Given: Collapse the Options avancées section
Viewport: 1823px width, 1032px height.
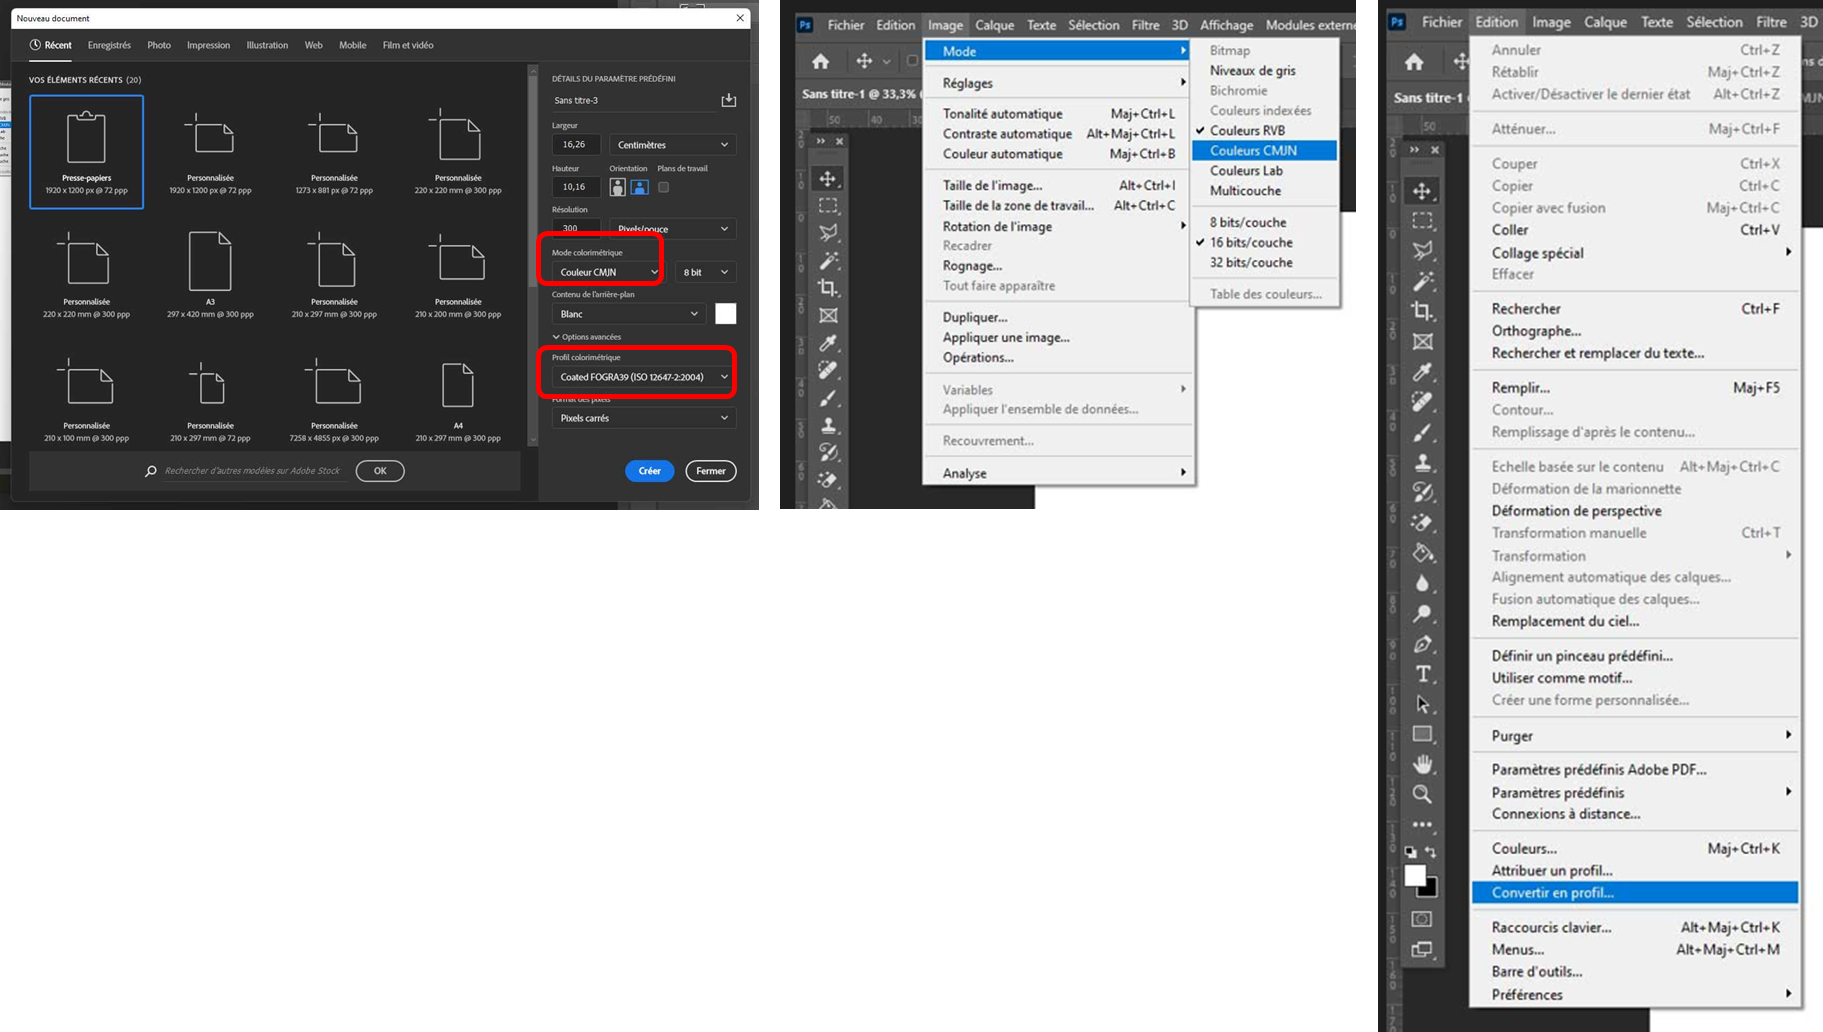Looking at the screenshot, I should [590, 337].
